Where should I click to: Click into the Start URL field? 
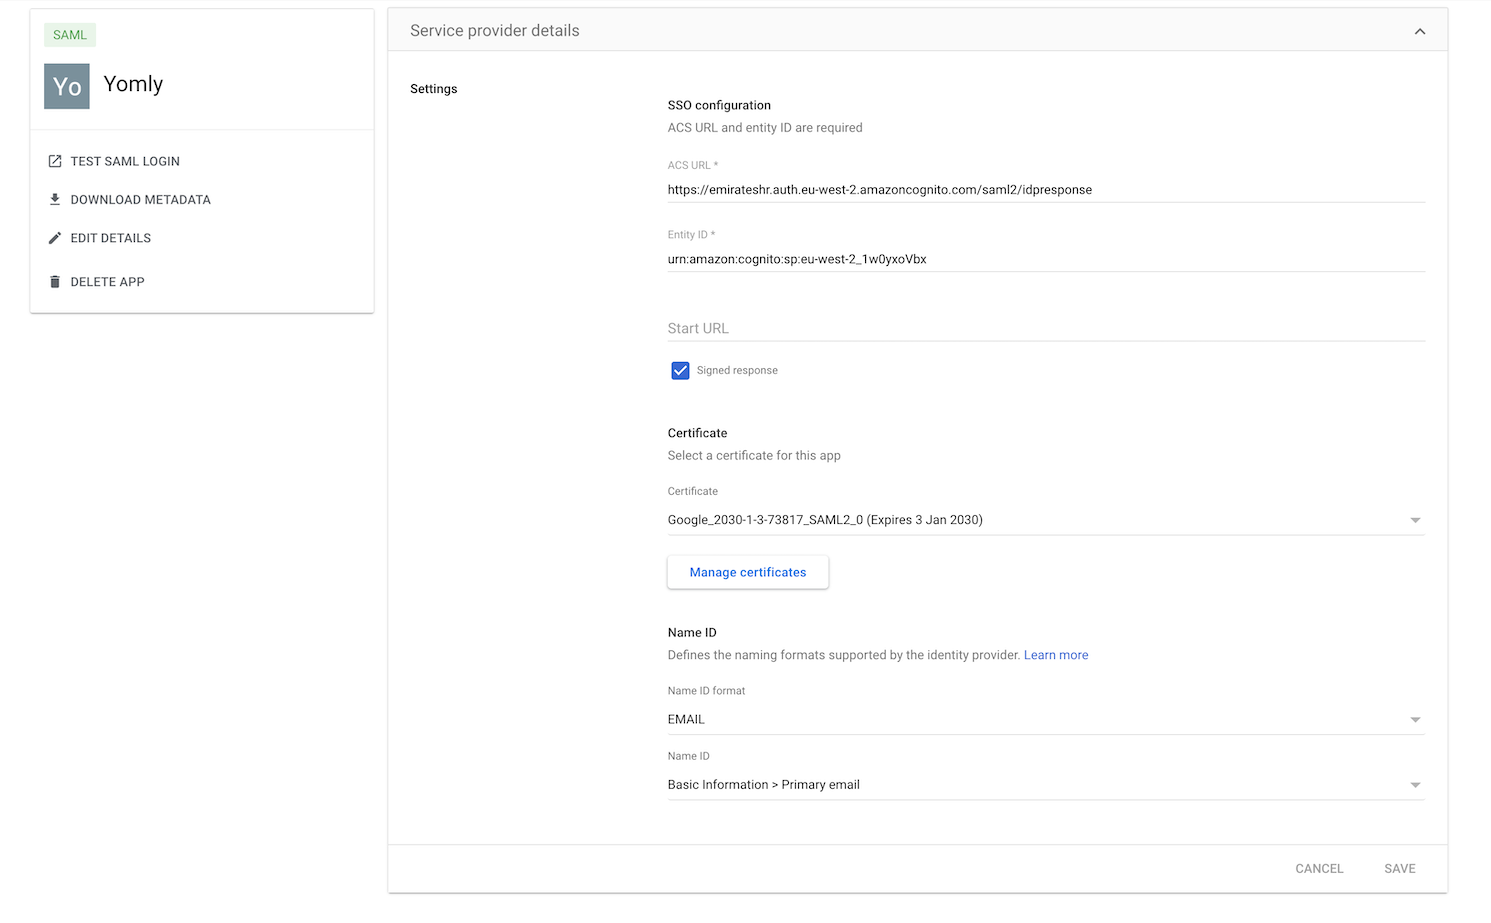1045,328
